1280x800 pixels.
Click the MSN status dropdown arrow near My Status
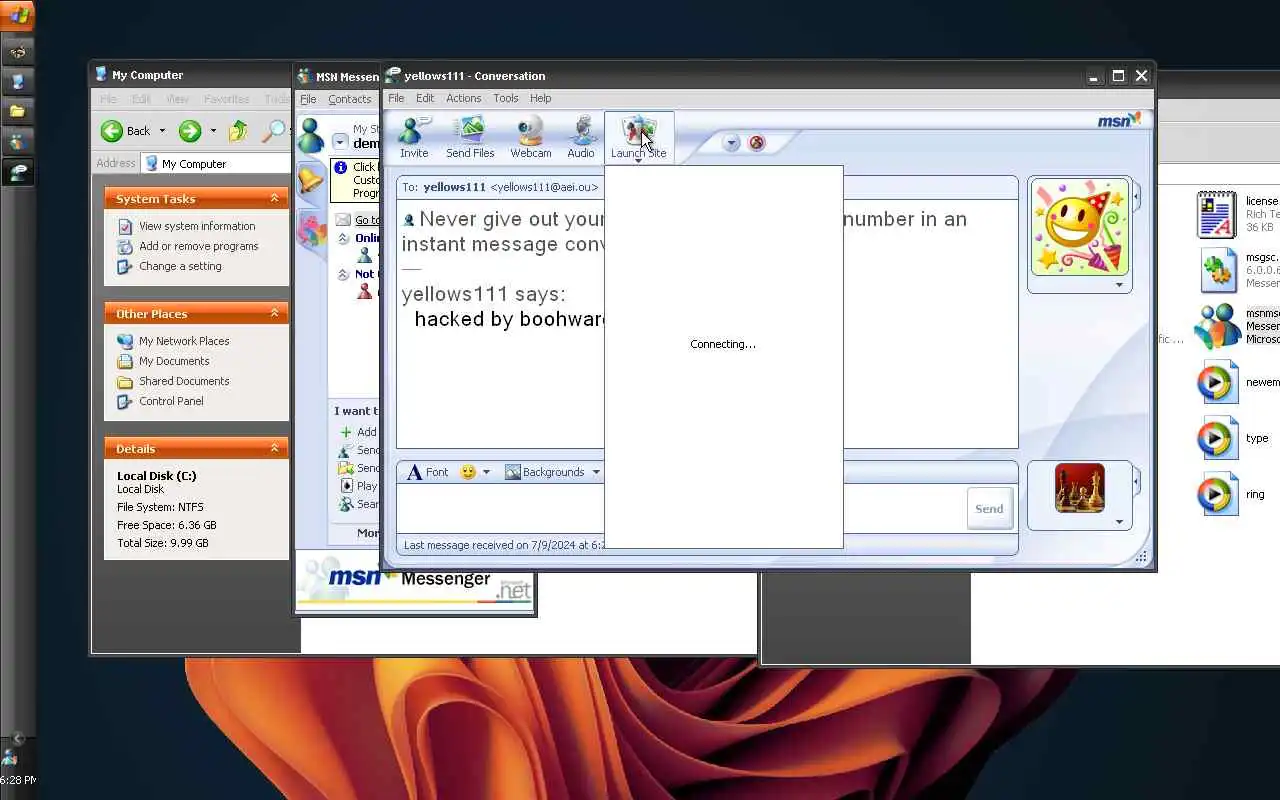click(x=341, y=143)
